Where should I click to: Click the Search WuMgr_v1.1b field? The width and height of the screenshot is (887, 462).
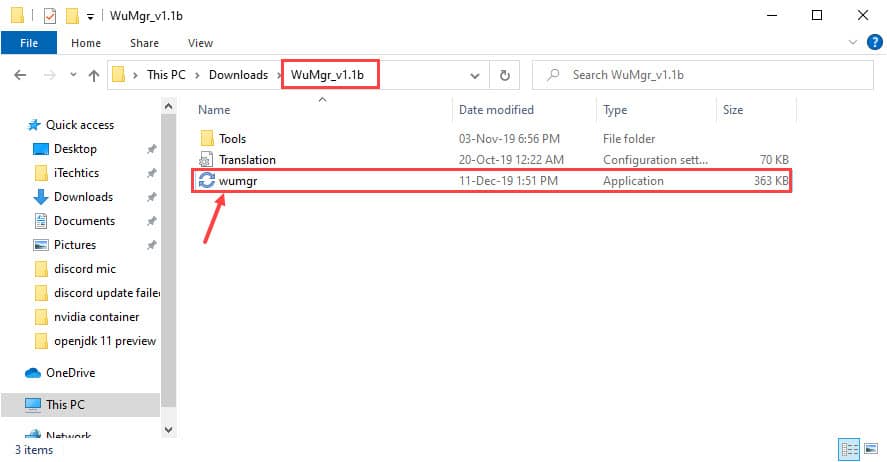[x=703, y=75]
